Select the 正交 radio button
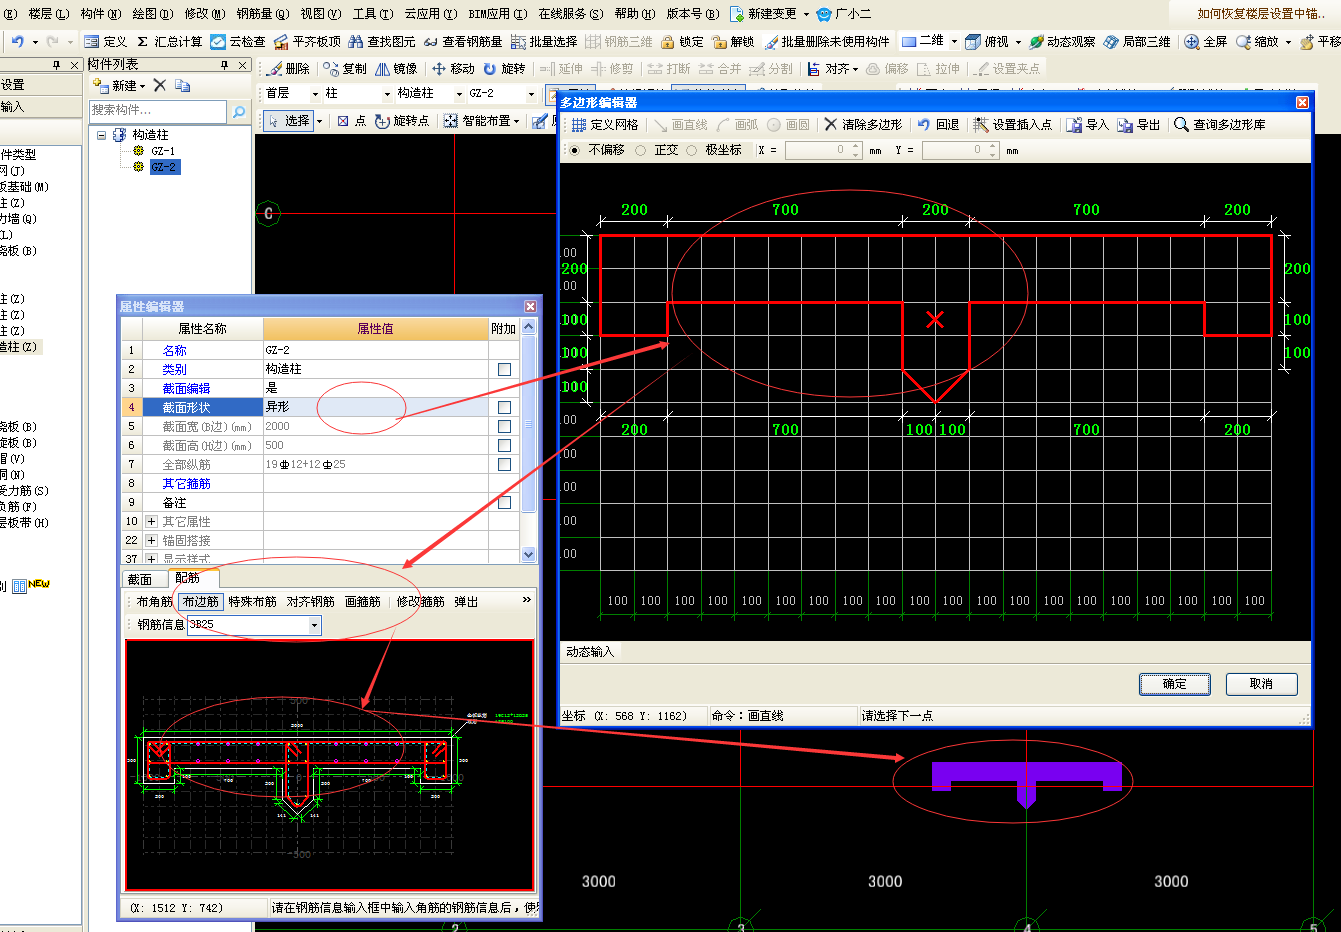Screen dimensions: 1341x932 640,150
